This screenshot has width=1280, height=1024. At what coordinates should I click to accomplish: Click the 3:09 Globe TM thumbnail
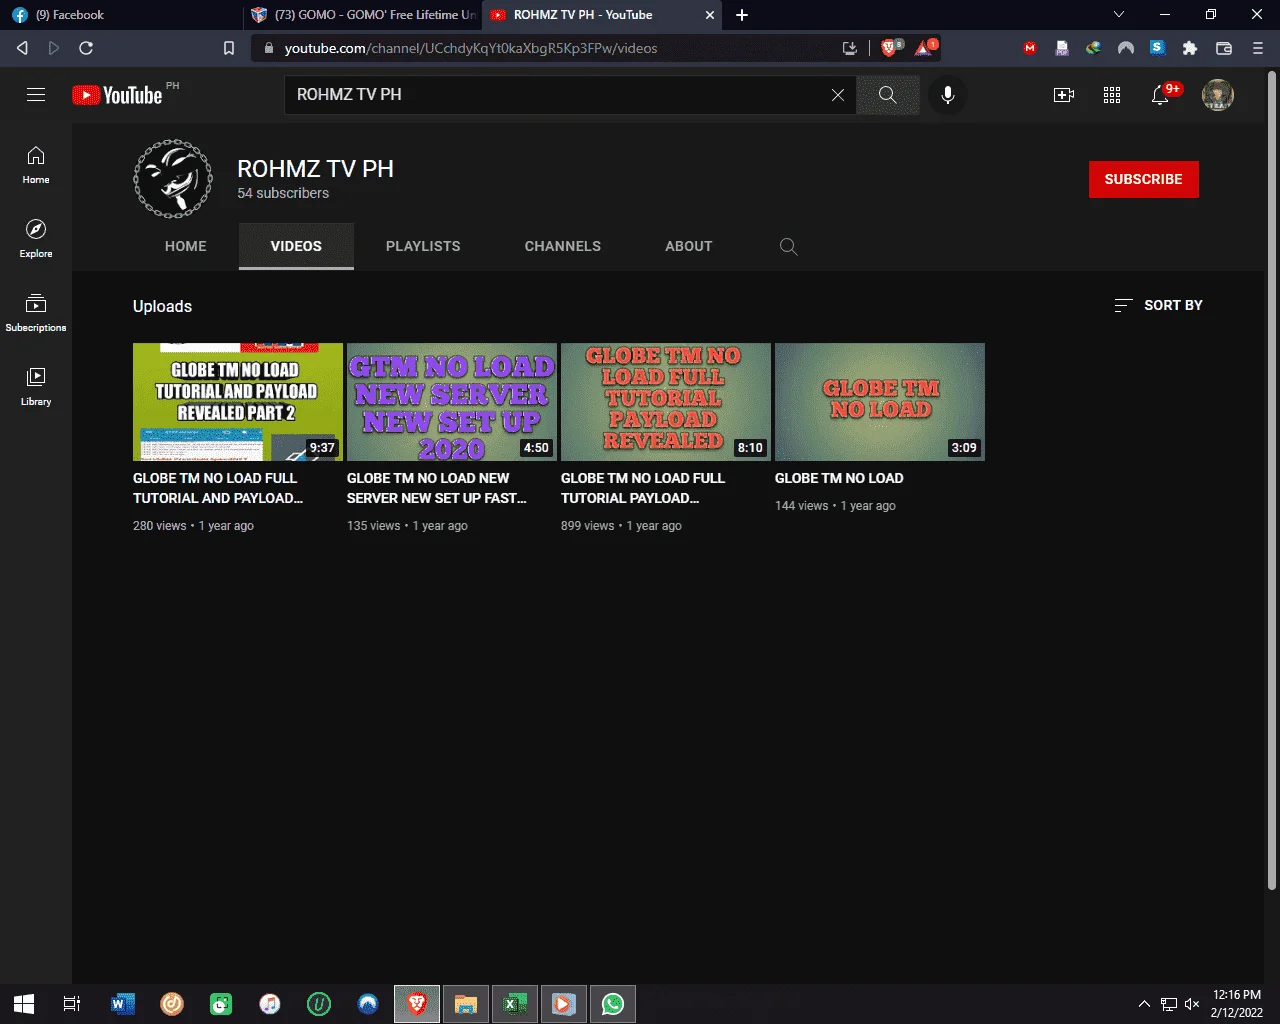[x=880, y=402]
